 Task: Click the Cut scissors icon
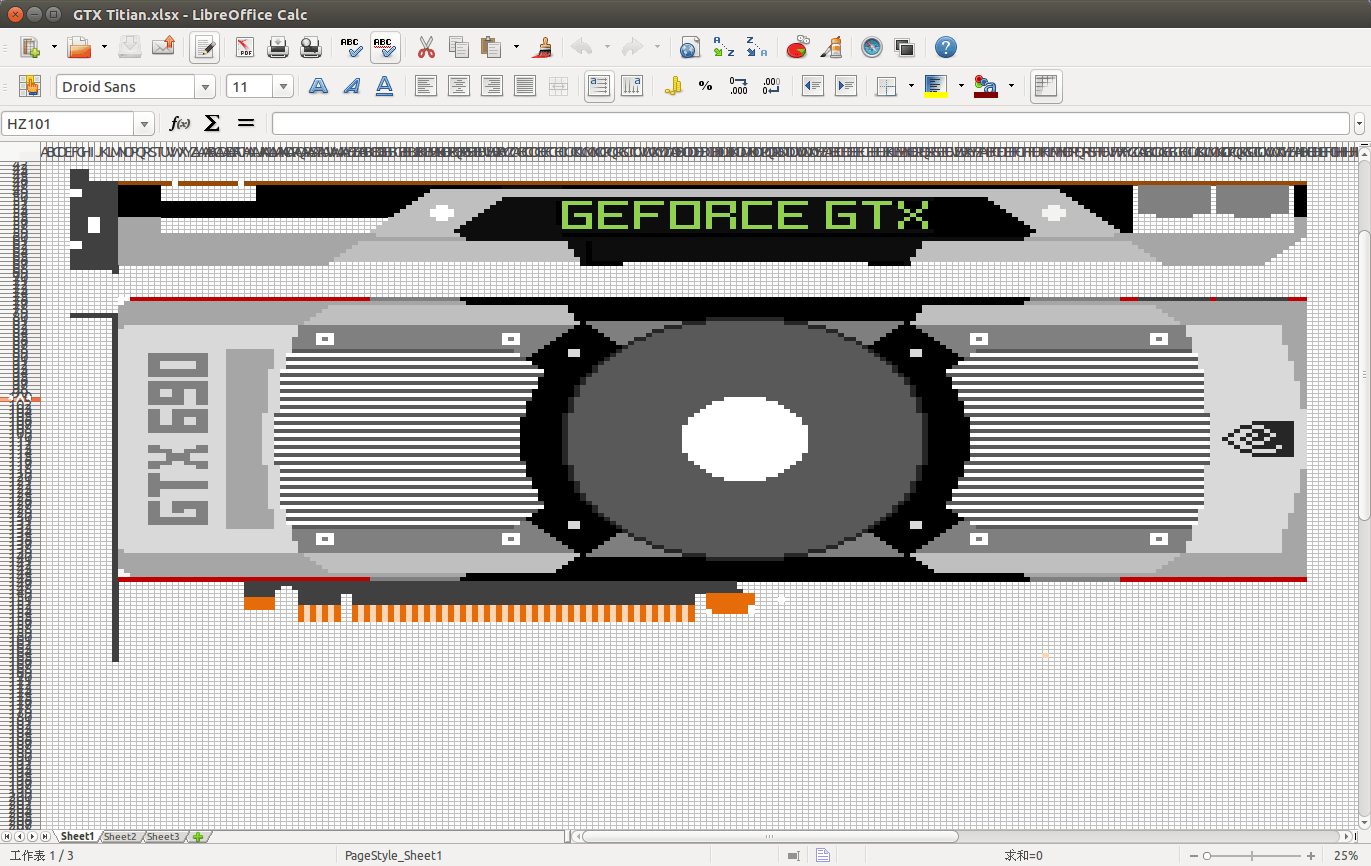426,47
